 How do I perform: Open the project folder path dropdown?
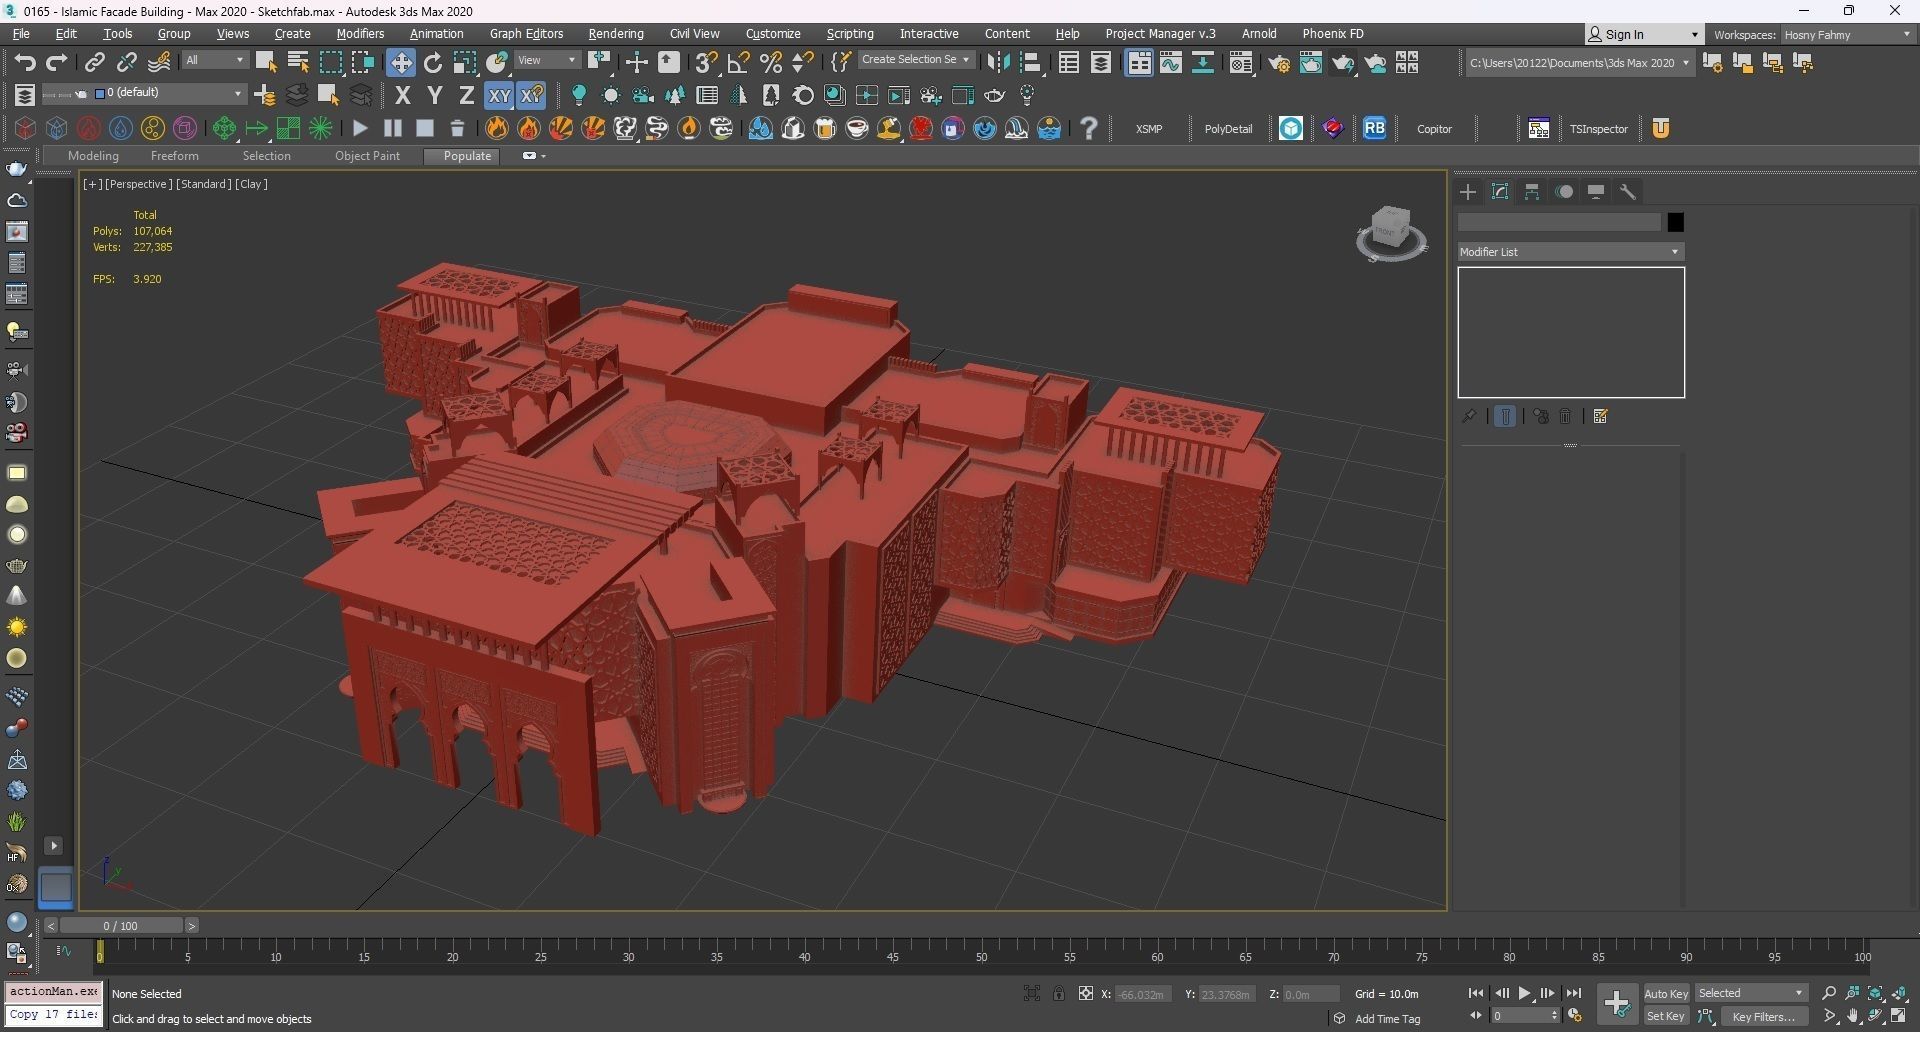pos(1579,62)
